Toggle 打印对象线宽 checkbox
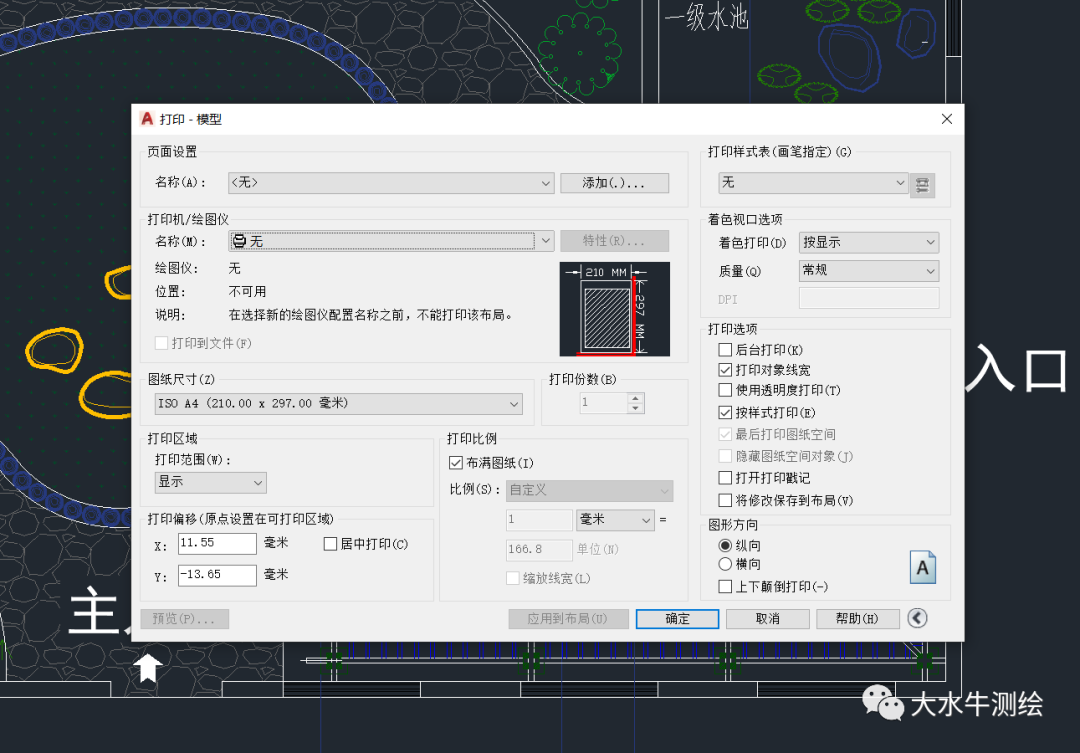 (726, 370)
